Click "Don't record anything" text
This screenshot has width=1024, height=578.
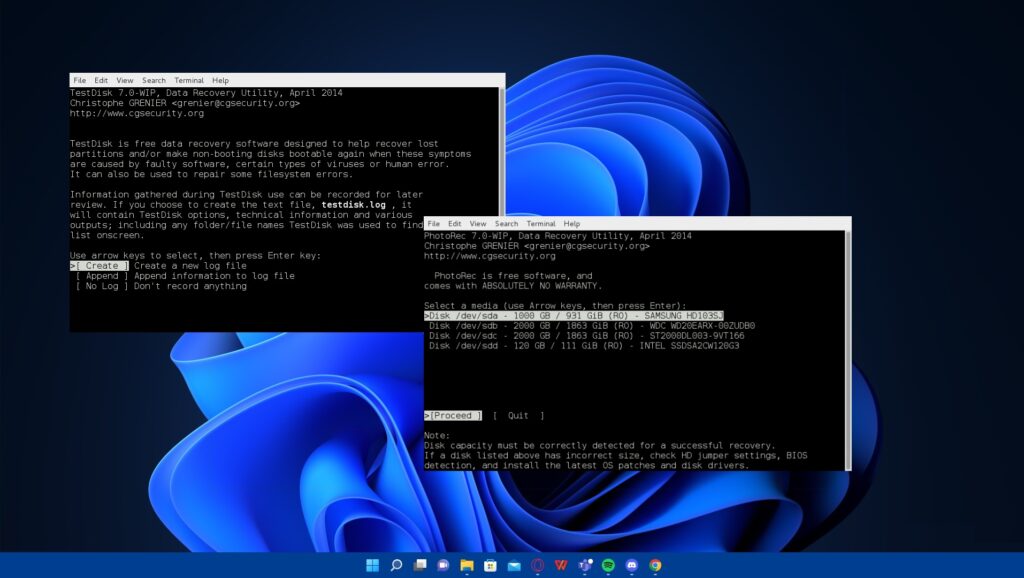click(190, 286)
